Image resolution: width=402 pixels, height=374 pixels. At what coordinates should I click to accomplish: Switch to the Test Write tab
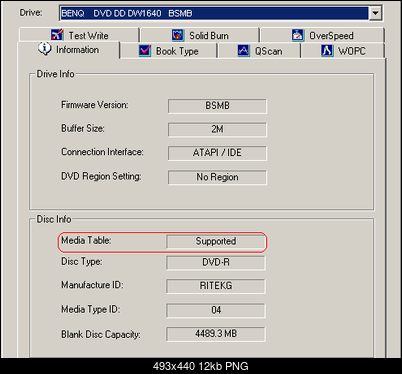click(79, 35)
